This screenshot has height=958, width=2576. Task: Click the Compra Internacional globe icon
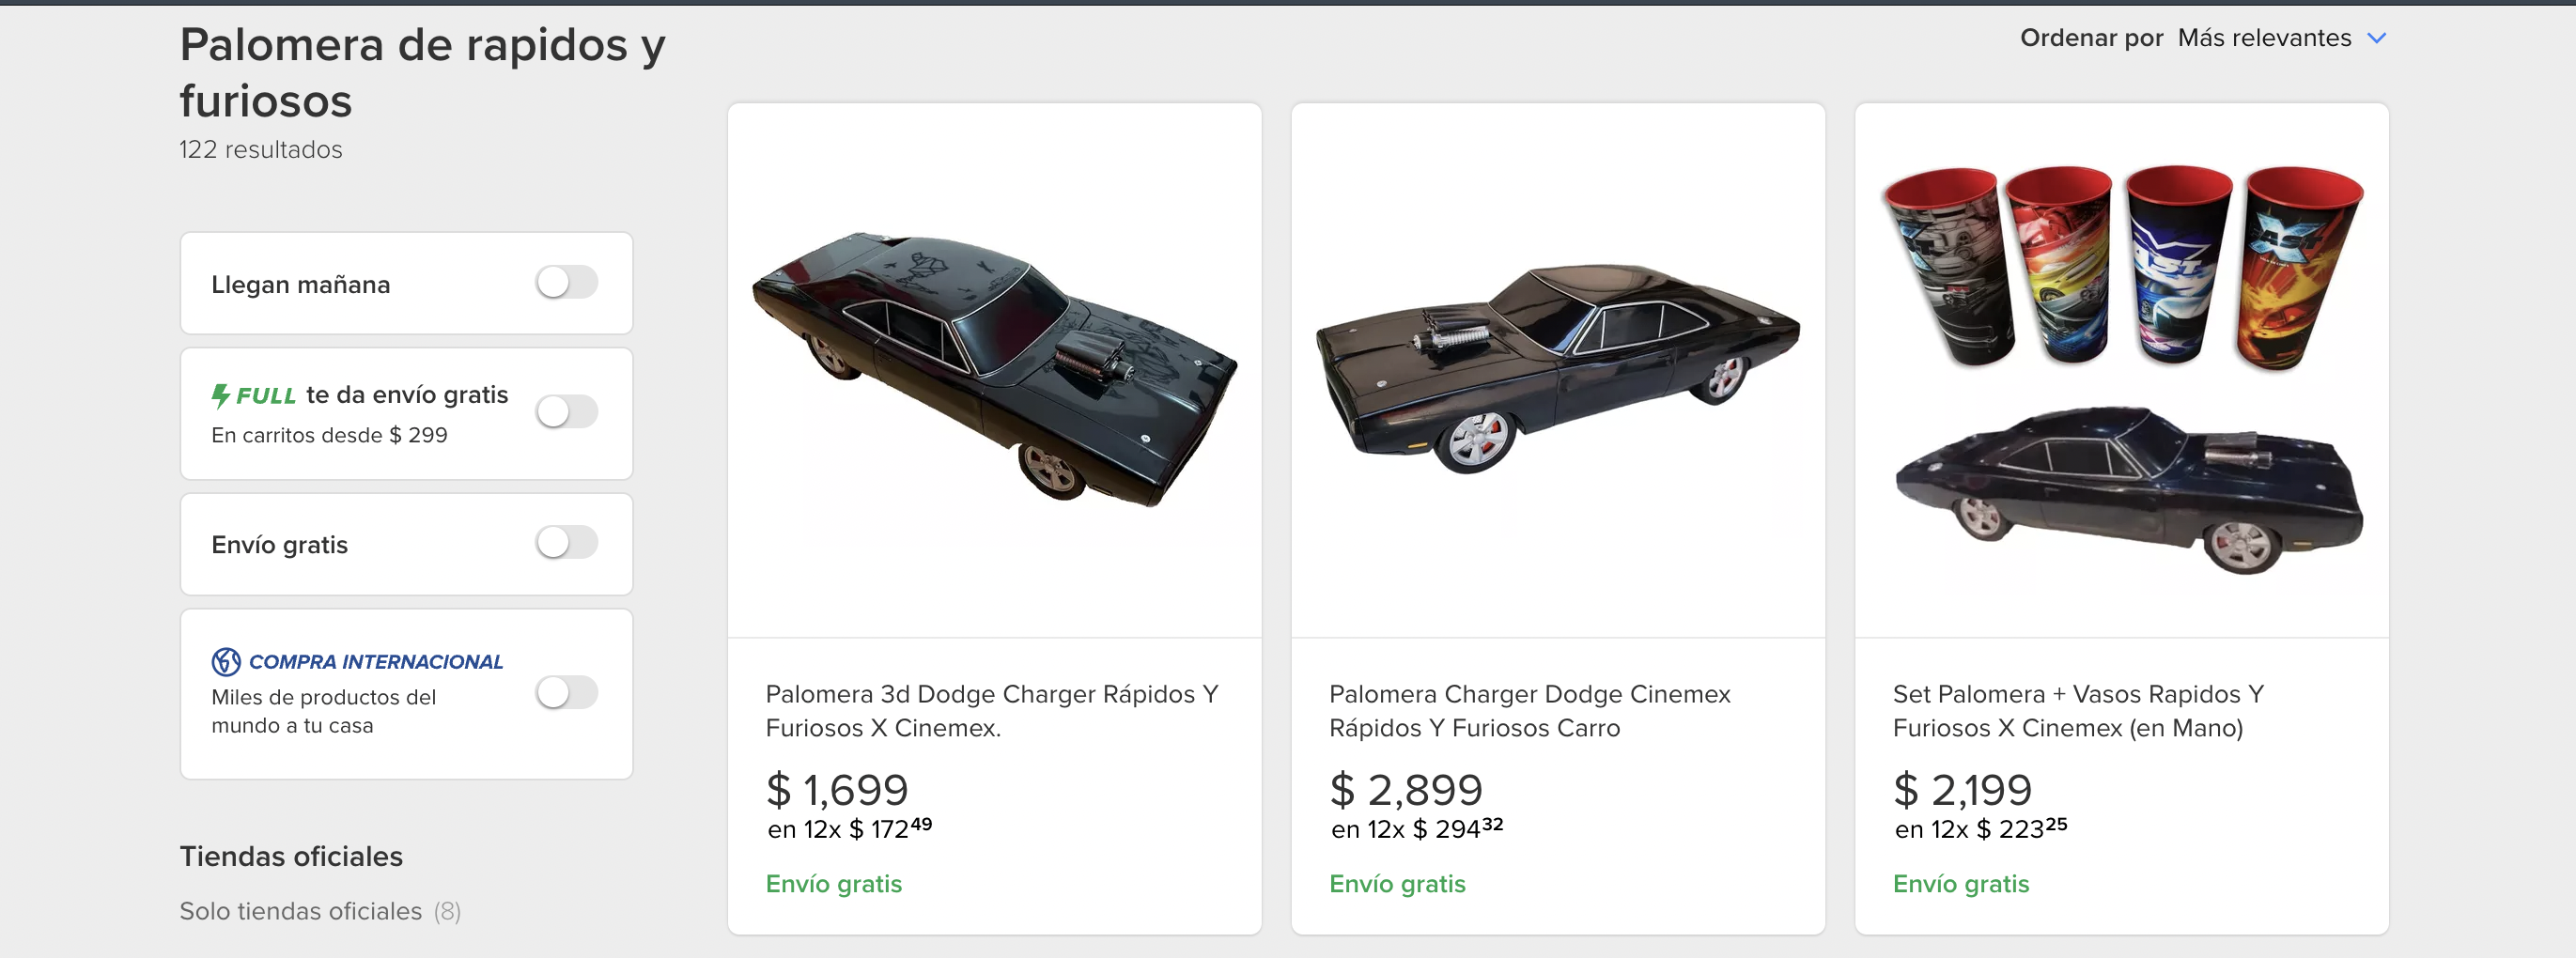pos(226,661)
